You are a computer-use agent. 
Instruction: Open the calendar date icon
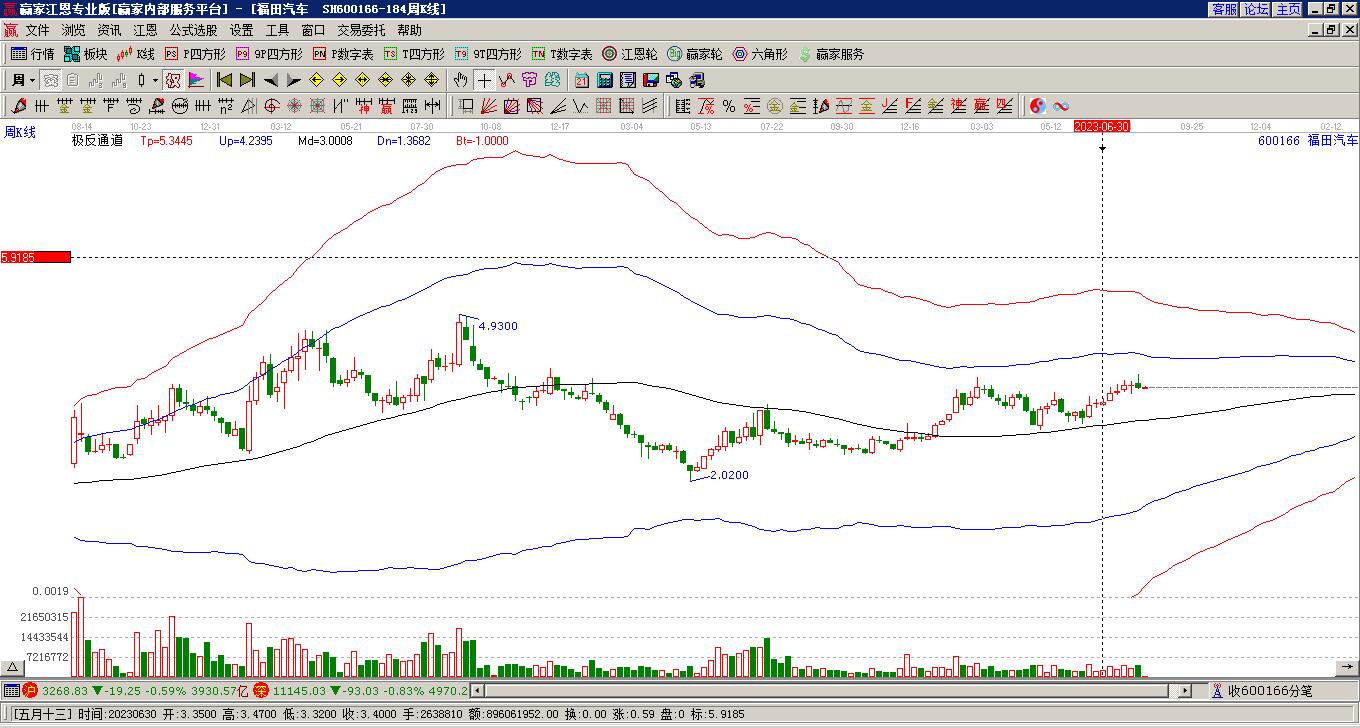(x=581, y=80)
